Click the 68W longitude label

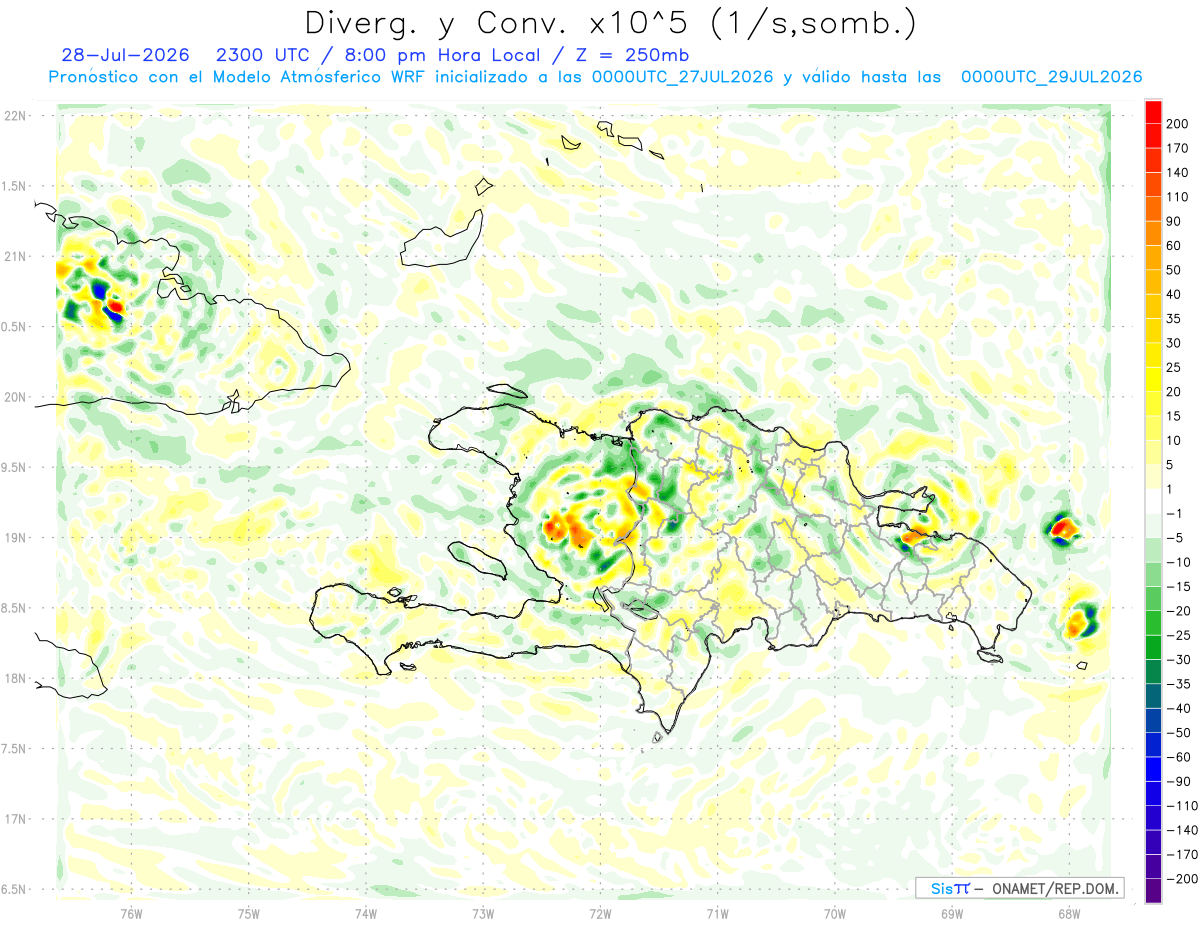(1069, 913)
